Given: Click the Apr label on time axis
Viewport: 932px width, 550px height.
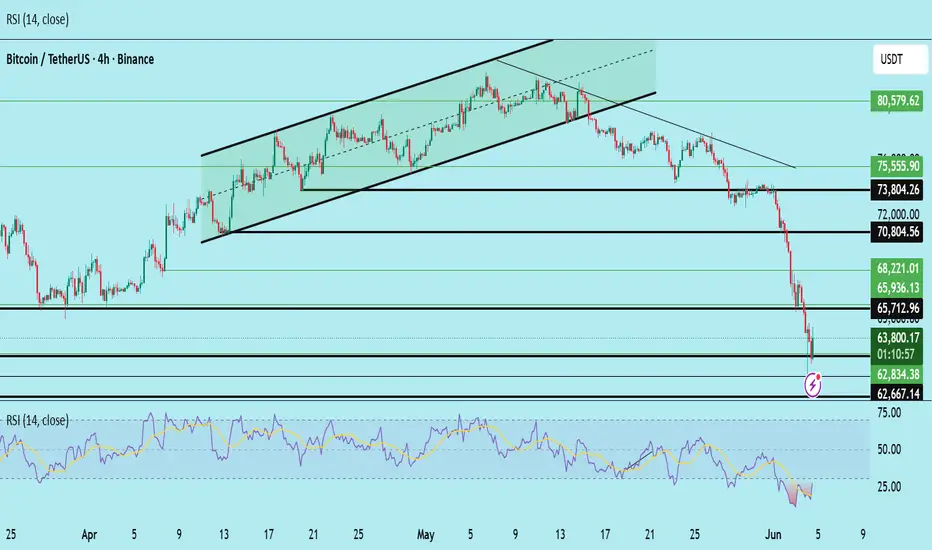Looking at the screenshot, I should click(89, 535).
